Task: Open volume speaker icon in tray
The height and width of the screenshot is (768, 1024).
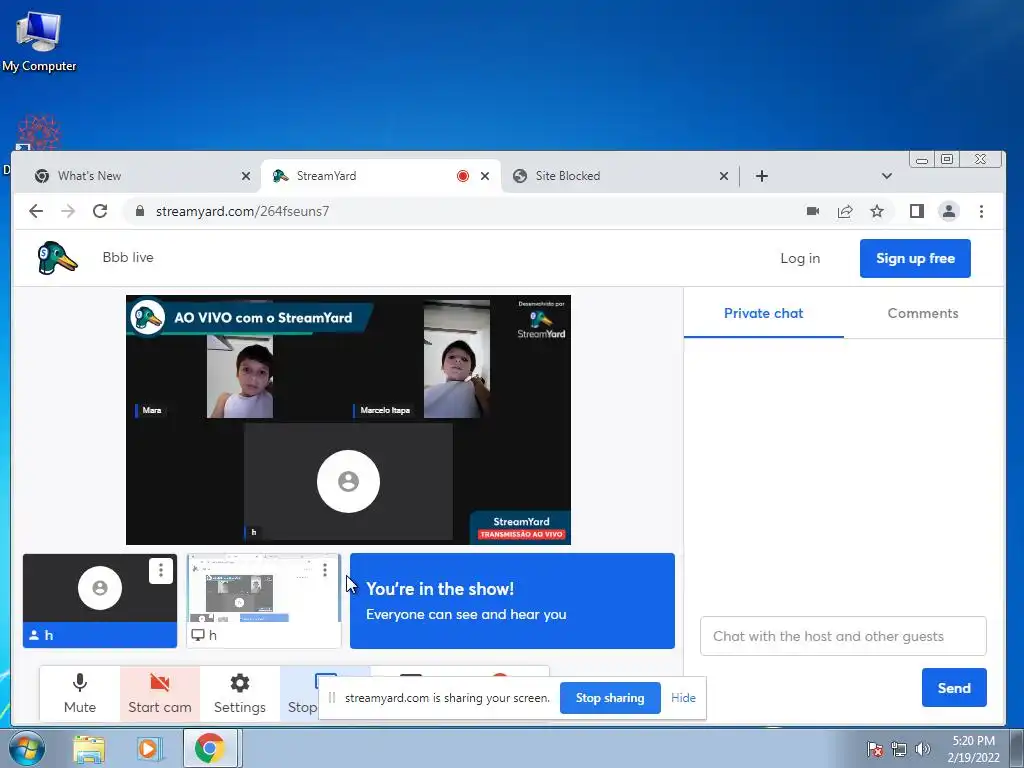Action: pos(922,749)
